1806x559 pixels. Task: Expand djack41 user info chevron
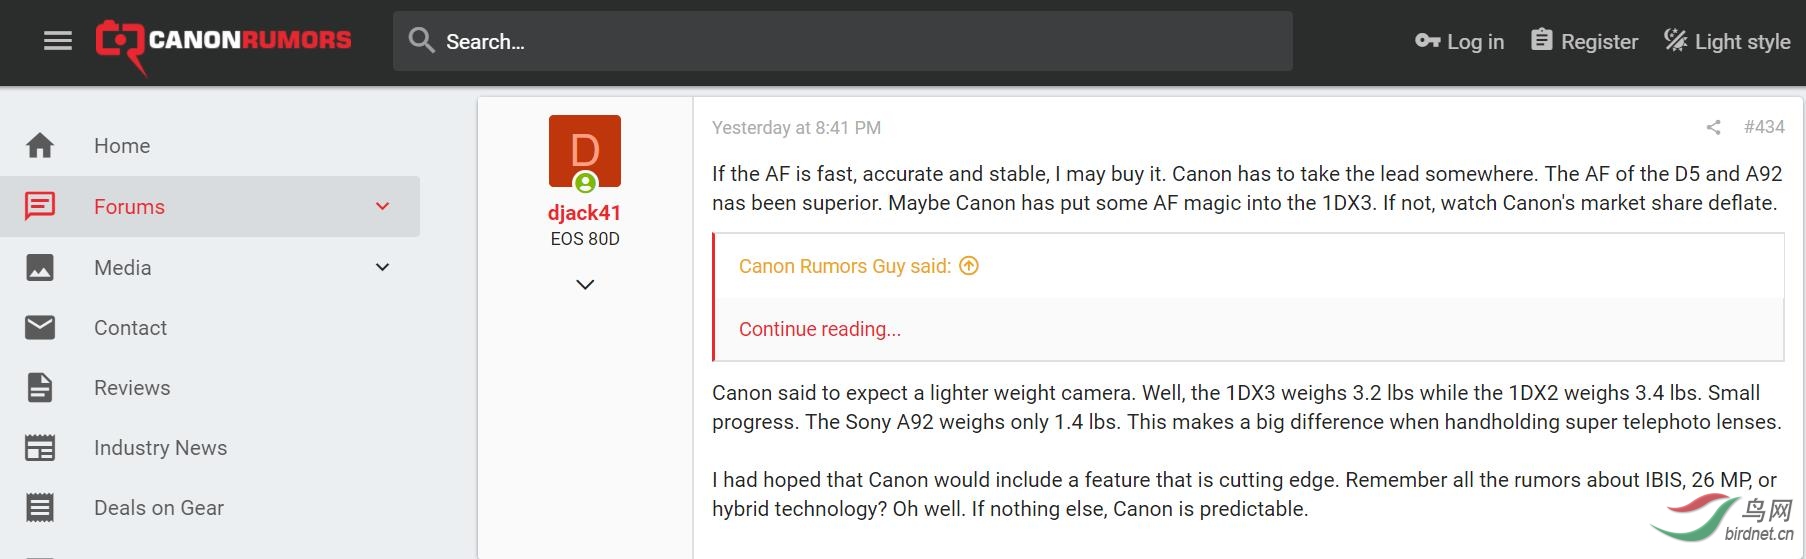click(x=585, y=285)
